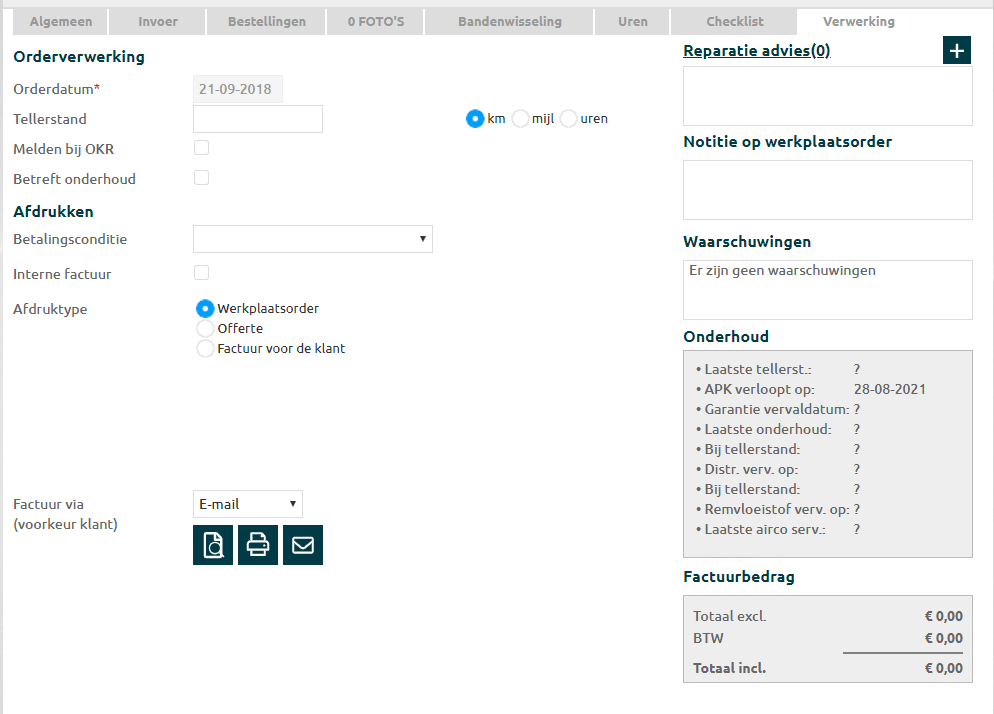Check the Interne factuur checkbox
The width and height of the screenshot is (994, 714).
[x=202, y=273]
